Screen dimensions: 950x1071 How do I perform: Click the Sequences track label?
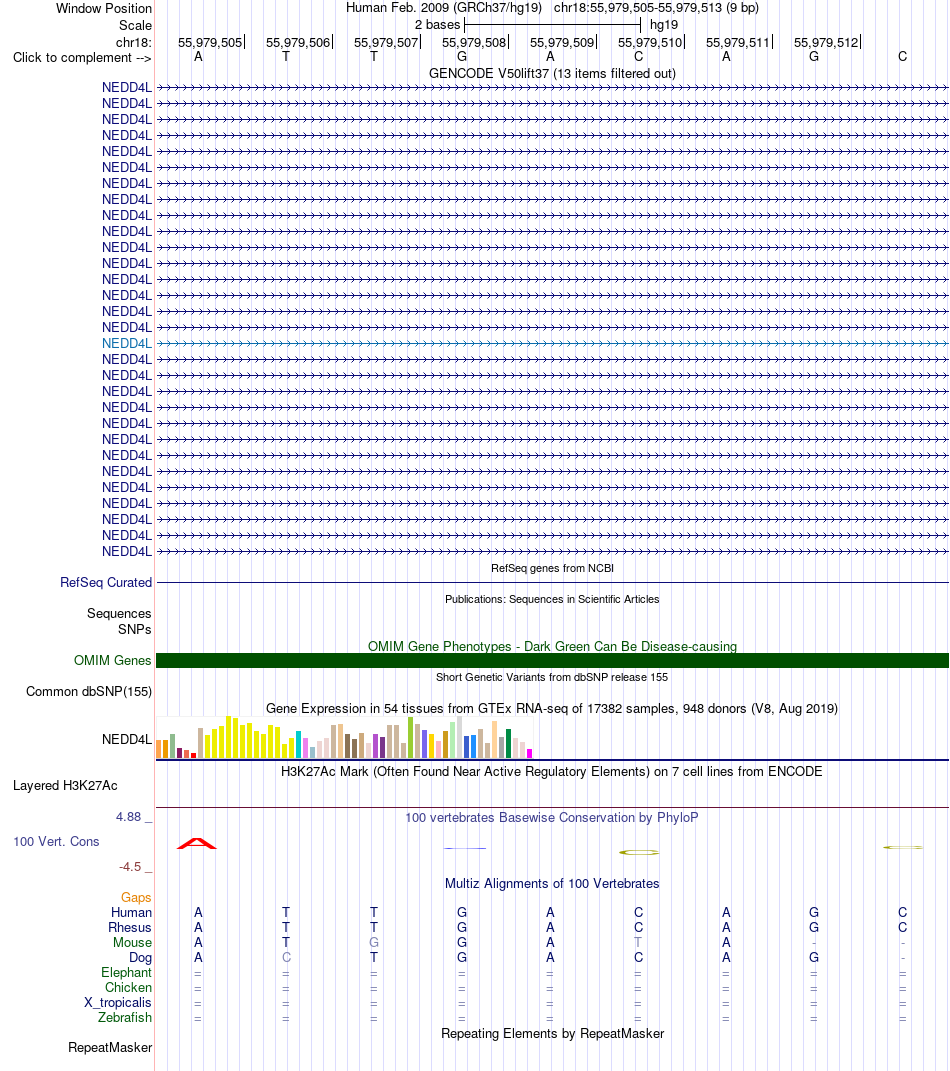pos(119,613)
